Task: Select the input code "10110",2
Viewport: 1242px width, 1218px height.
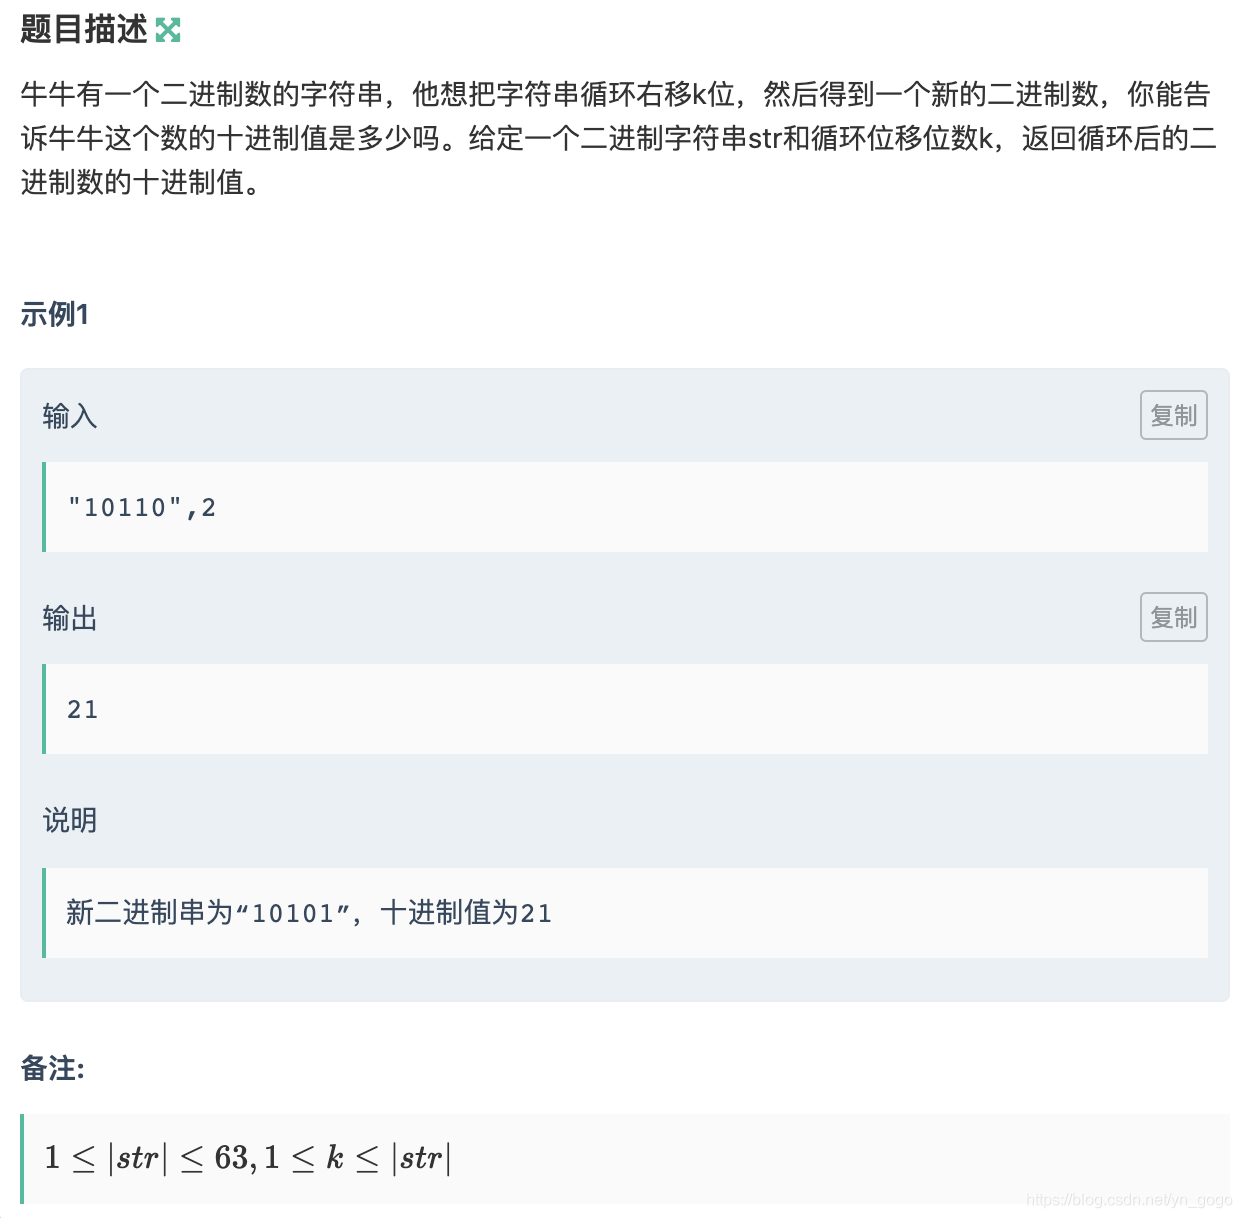Action: (x=140, y=507)
